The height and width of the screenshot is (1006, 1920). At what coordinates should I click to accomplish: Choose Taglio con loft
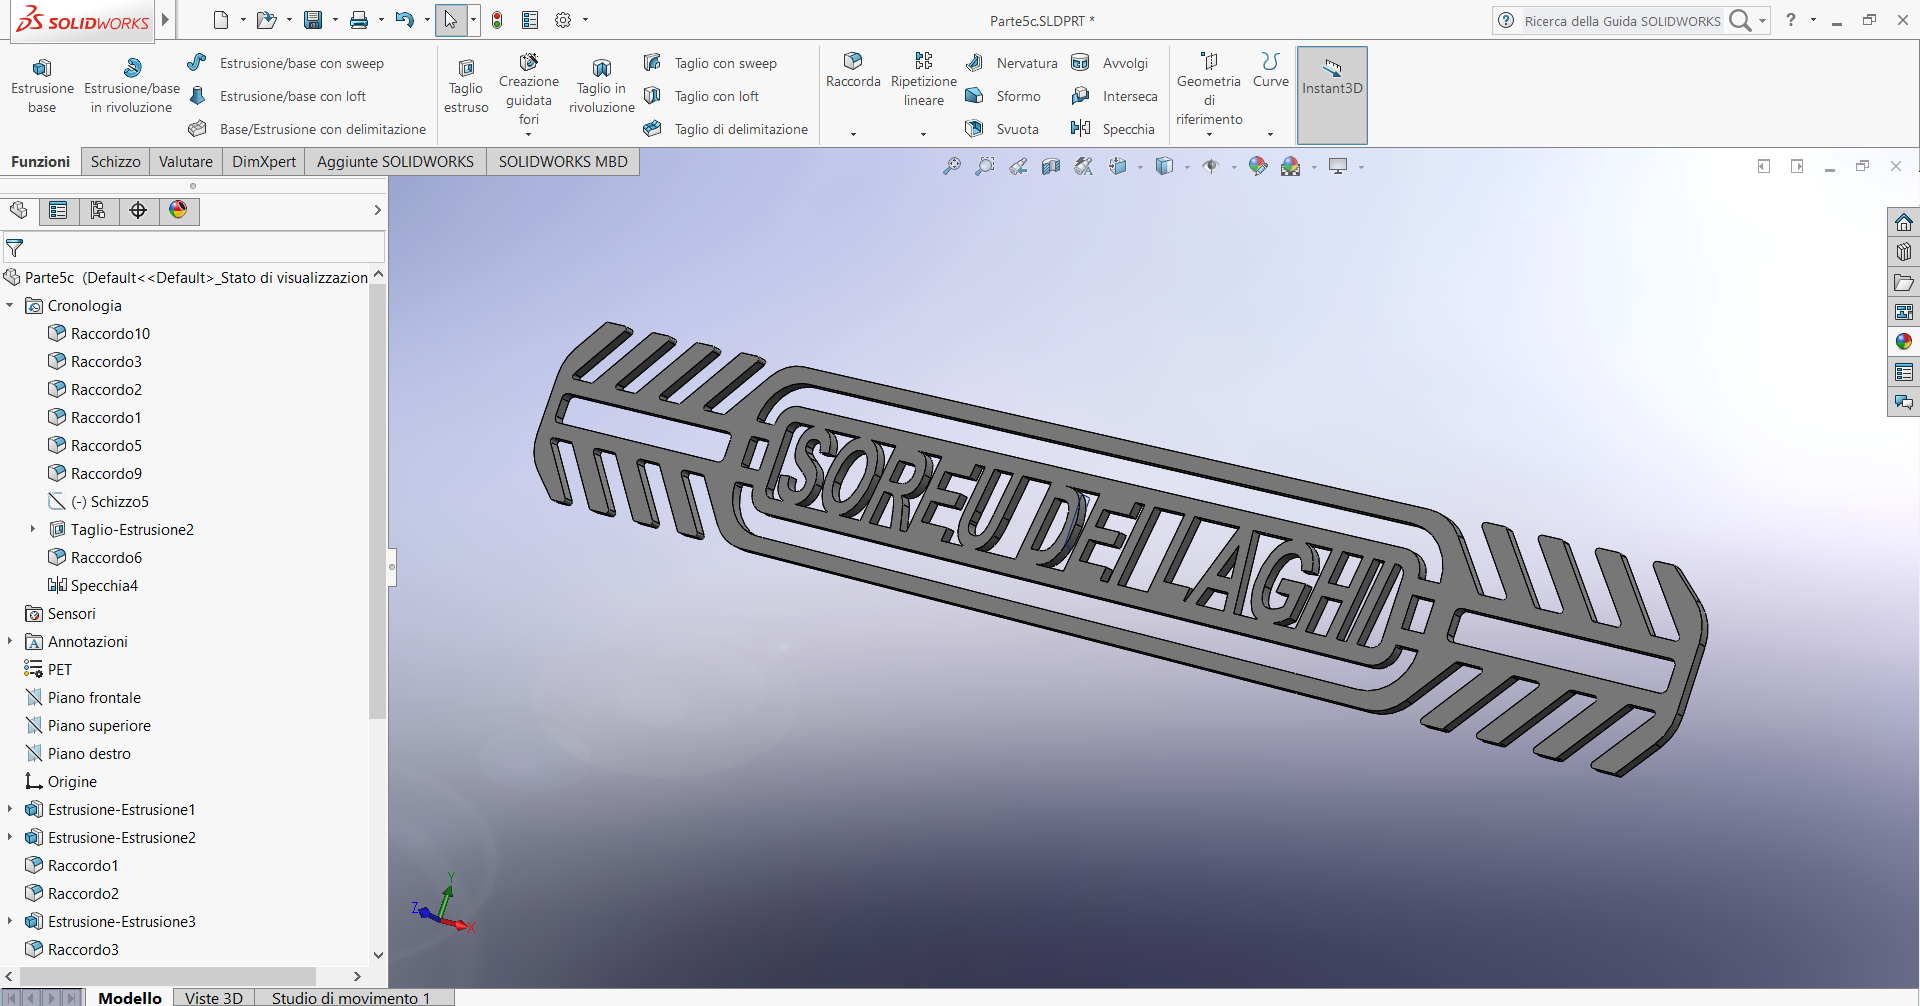701,96
